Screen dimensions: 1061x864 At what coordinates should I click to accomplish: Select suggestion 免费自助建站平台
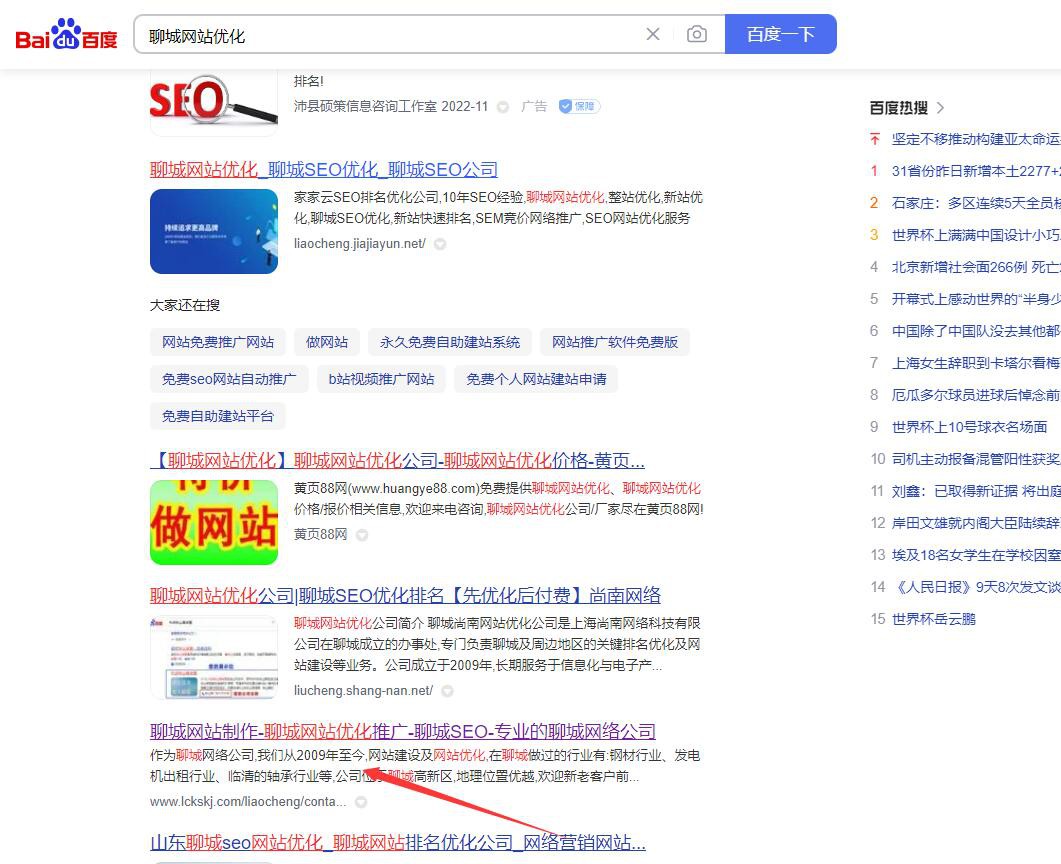218,416
